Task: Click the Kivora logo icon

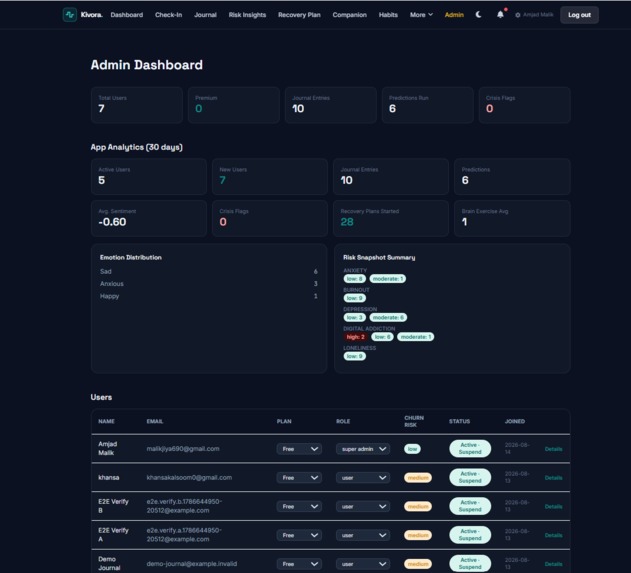Action: (x=70, y=15)
